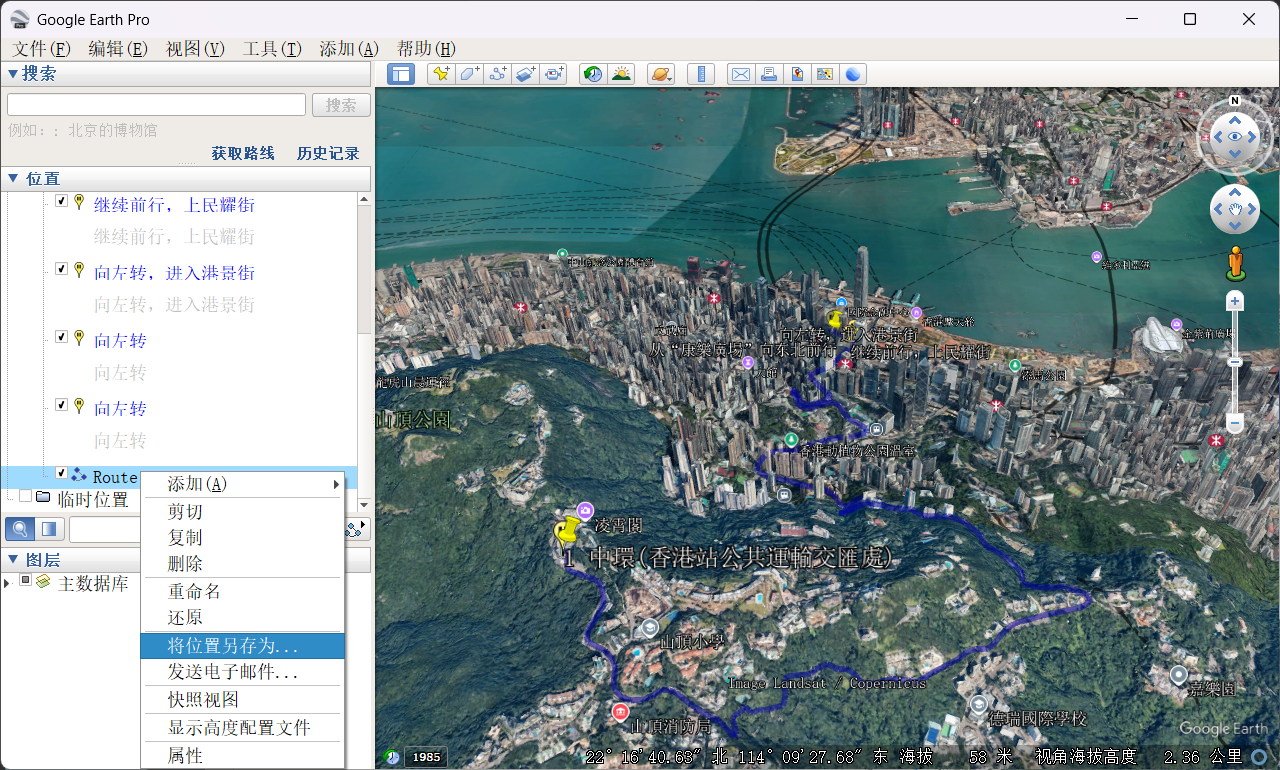Screen dimensions: 1280x770
Task: Uncheck the 继续前行，上民耀街 checkbox
Action: (x=61, y=201)
